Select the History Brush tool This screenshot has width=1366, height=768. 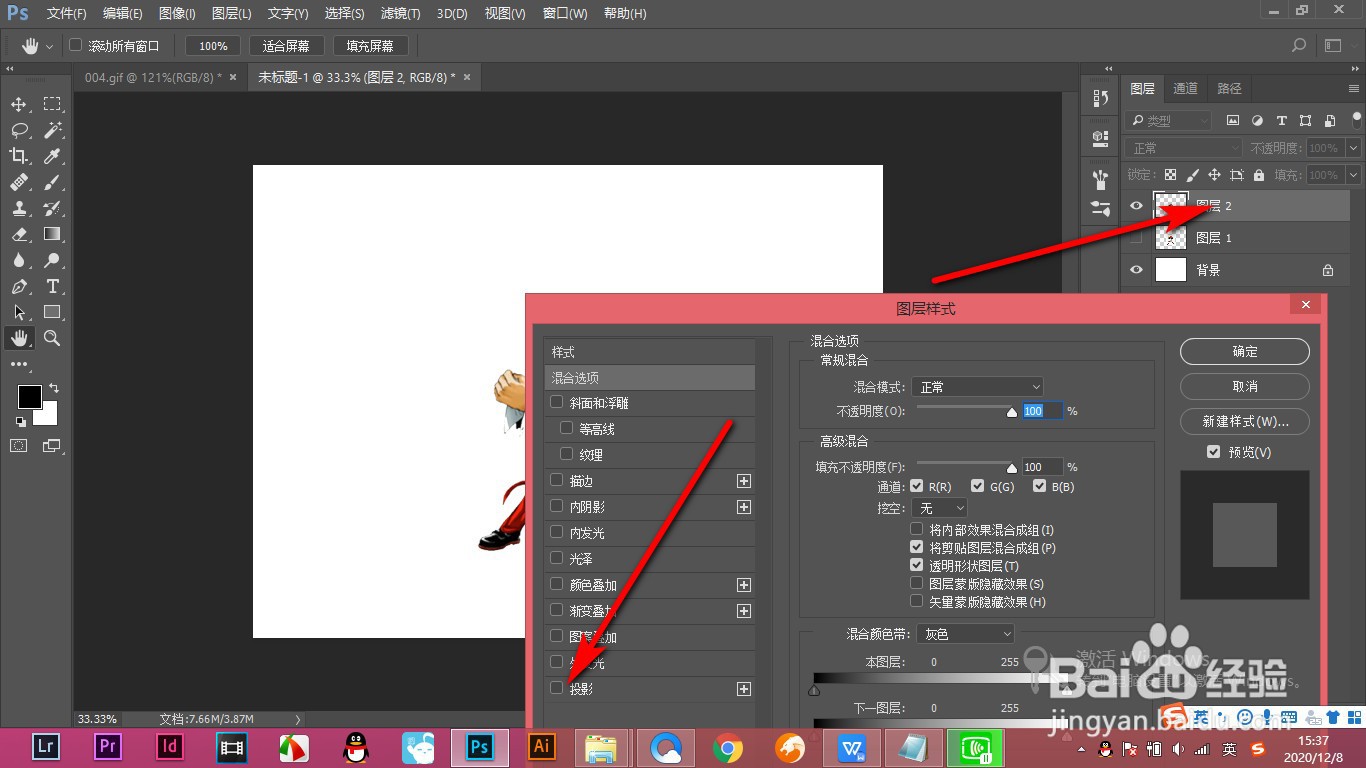tap(52, 208)
